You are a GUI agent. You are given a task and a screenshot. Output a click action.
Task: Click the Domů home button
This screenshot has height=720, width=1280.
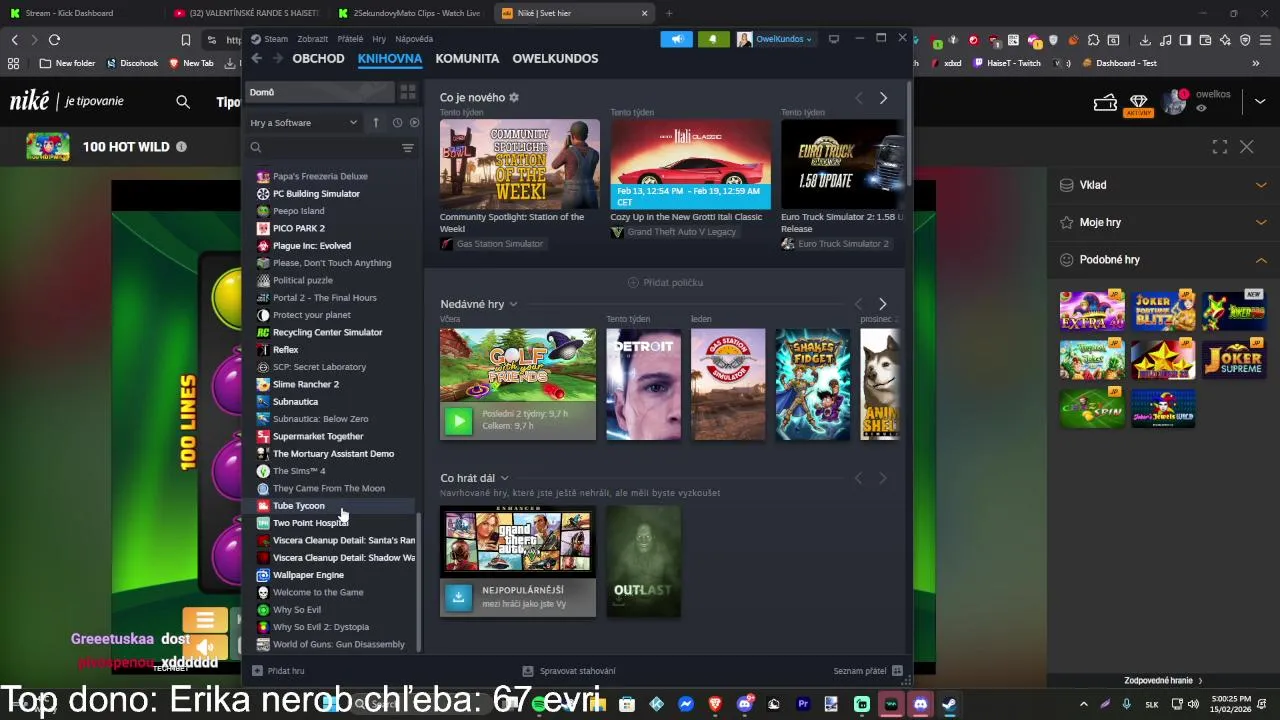click(x=320, y=92)
